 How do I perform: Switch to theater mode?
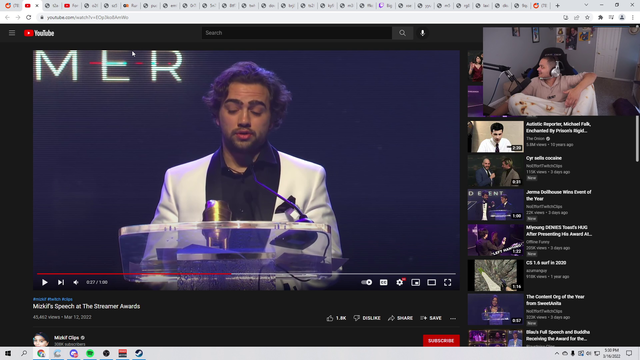[431, 282]
